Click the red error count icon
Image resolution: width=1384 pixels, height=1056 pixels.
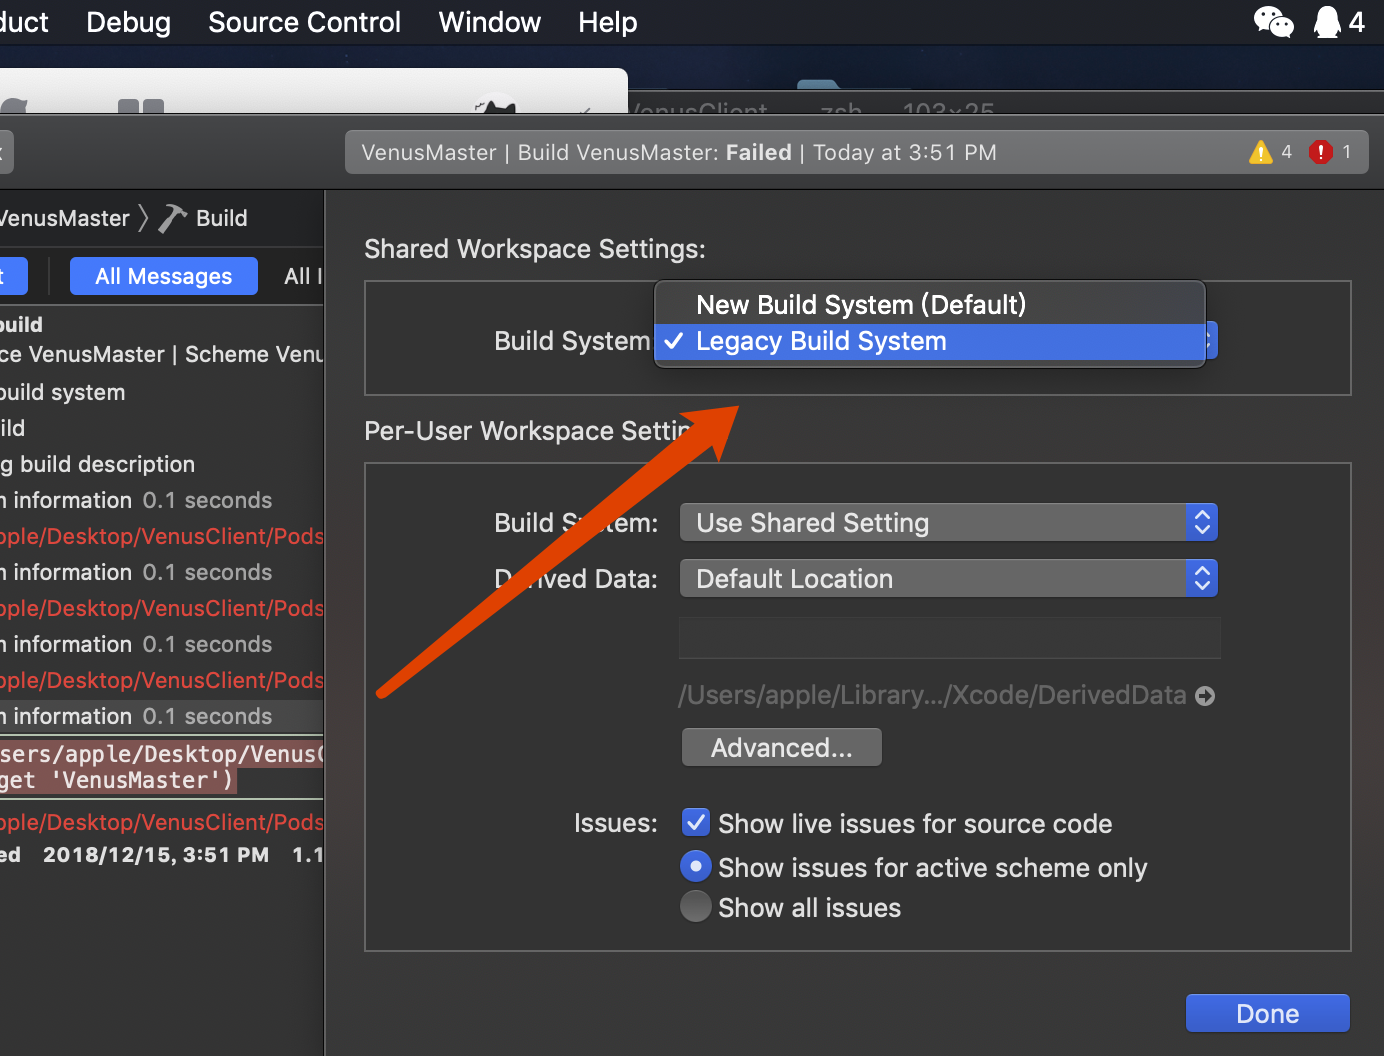coord(1321,152)
